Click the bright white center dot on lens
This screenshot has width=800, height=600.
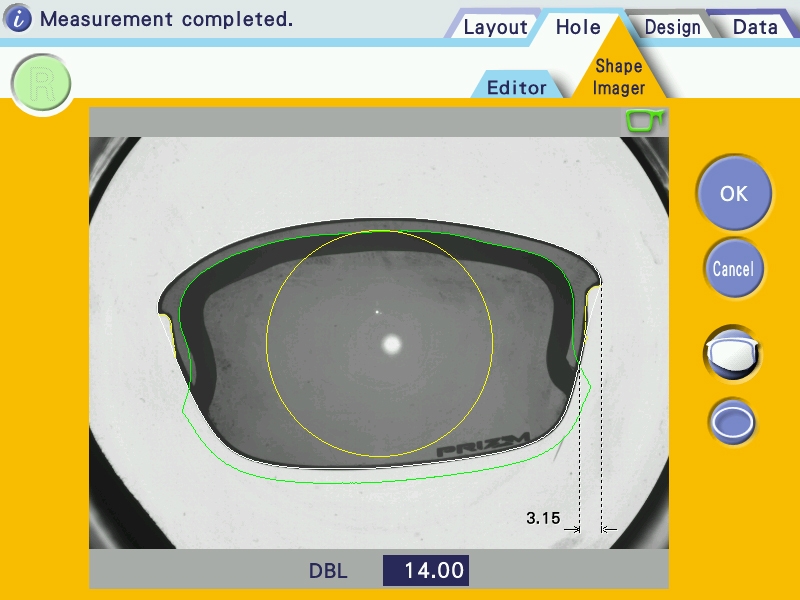(x=391, y=345)
